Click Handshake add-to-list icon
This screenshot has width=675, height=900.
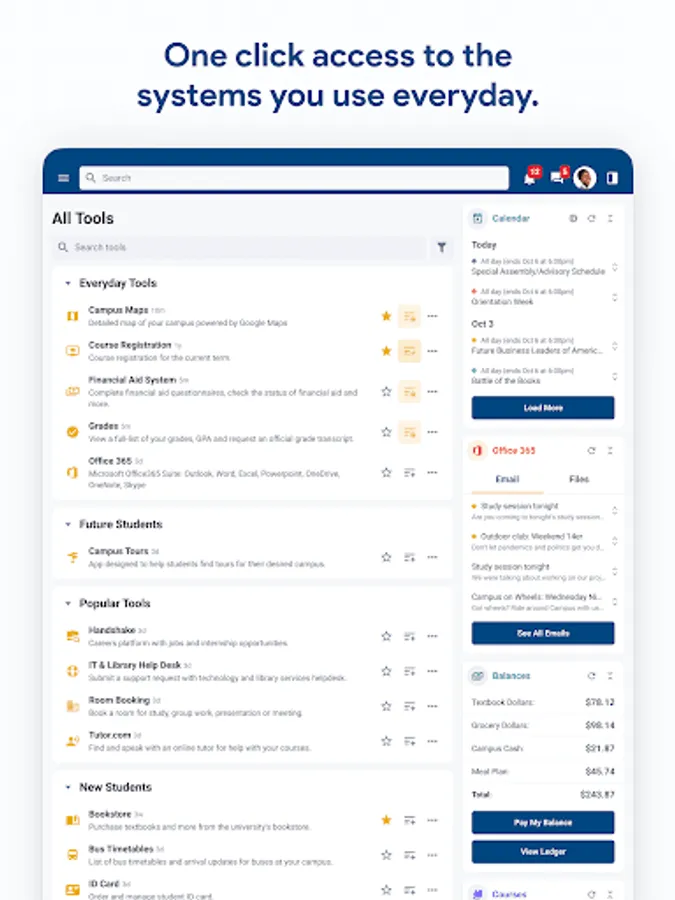click(x=409, y=636)
